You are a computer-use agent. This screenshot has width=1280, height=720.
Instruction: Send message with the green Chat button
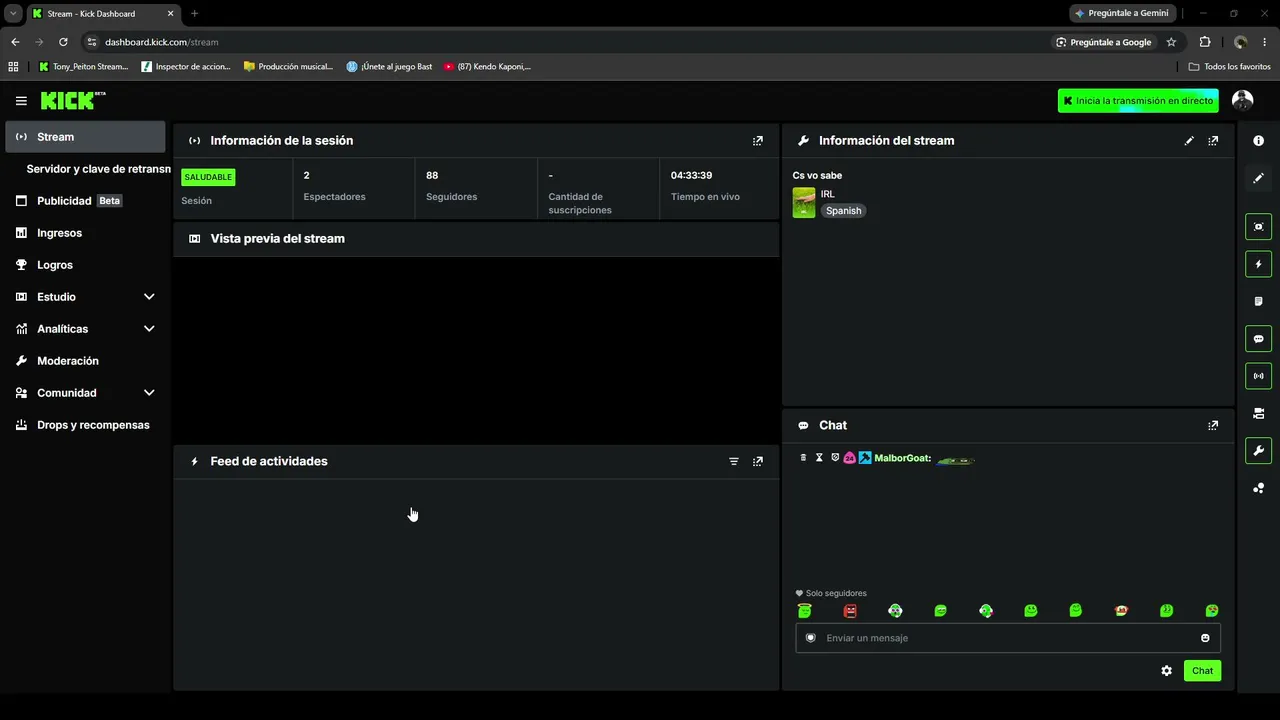[x=1202, y=671]
